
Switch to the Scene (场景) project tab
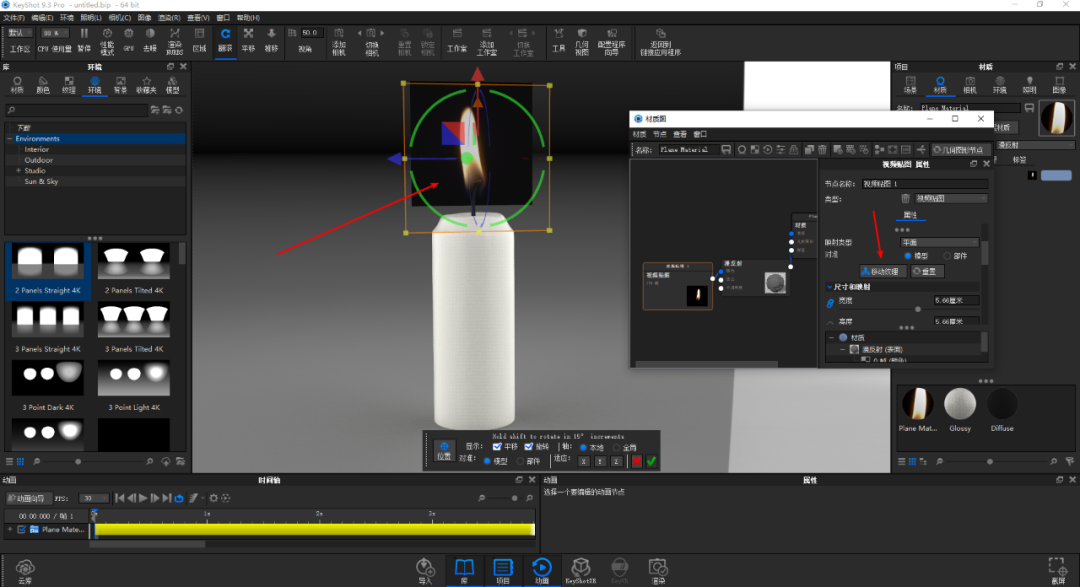pyautogui.click(x=910, y=85)
